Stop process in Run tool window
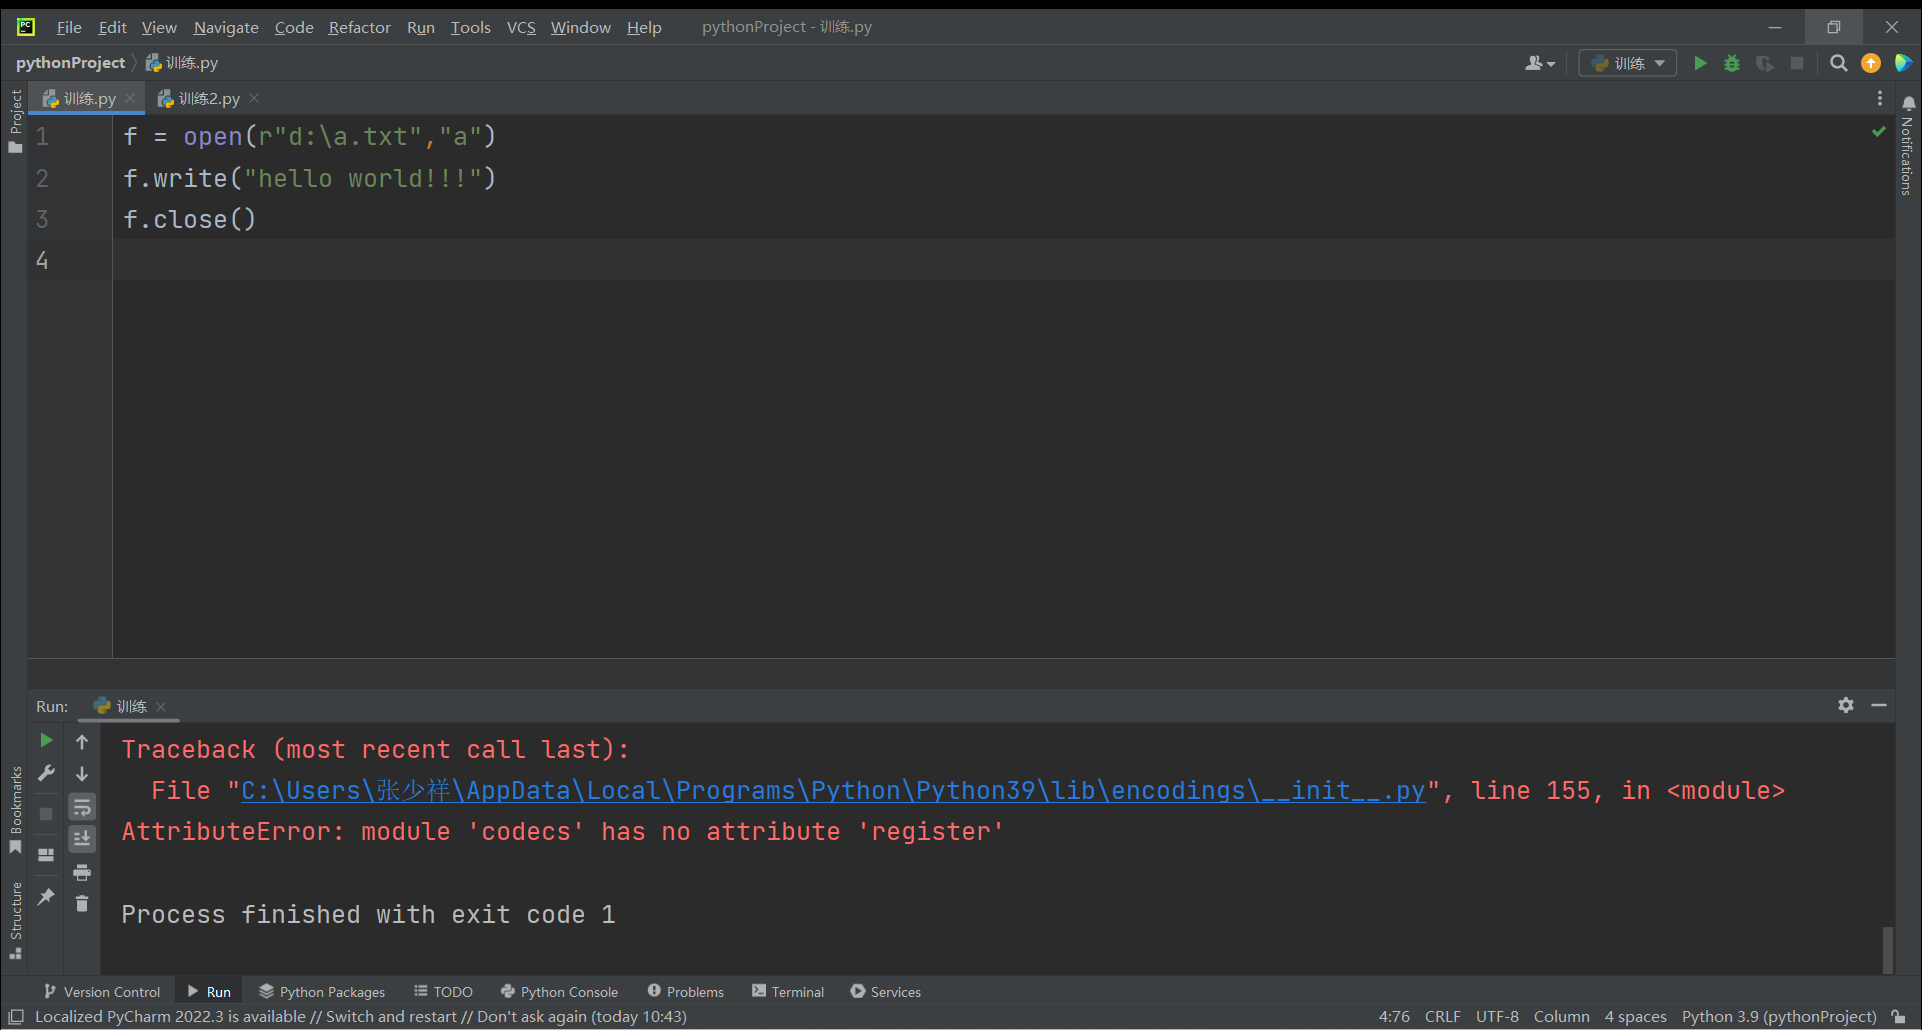The height and width of the screenshot is (1030, 1922). [46, 814]
